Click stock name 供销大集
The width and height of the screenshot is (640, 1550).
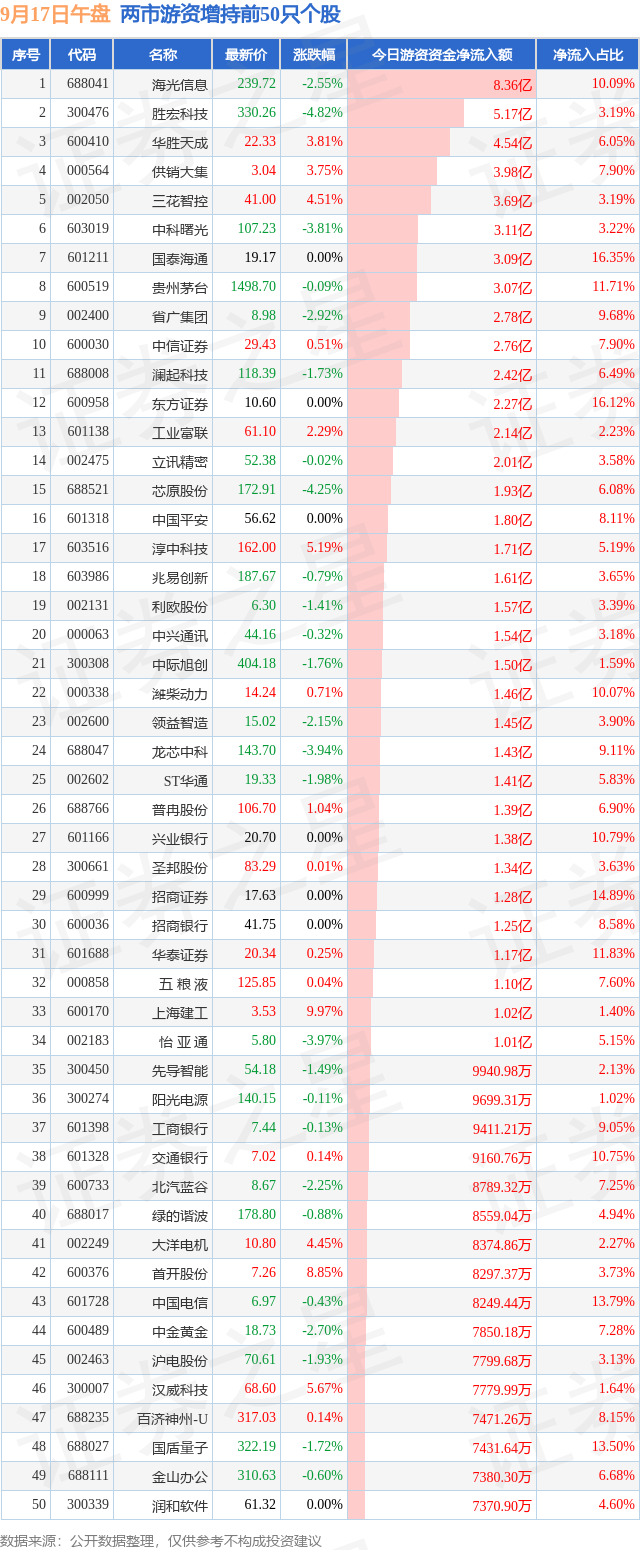[x=180, y=172]
